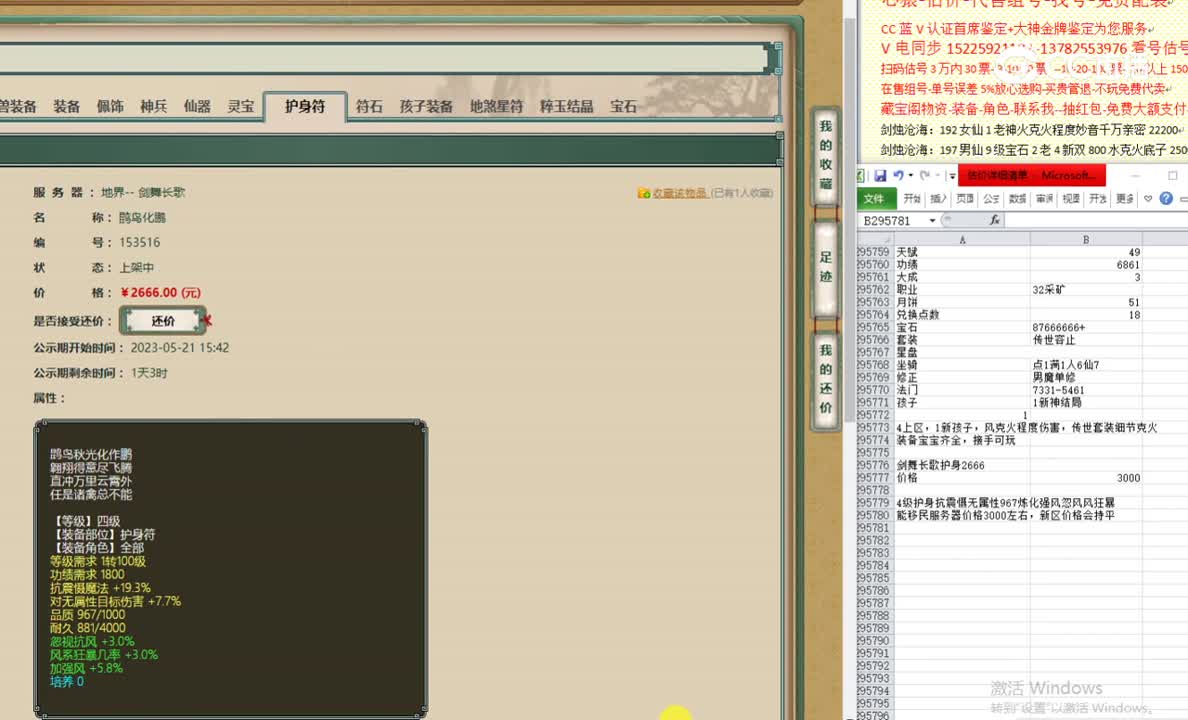Undo the last action in Excel
This screenshot has height=720, width=1188.
[900, 175]
